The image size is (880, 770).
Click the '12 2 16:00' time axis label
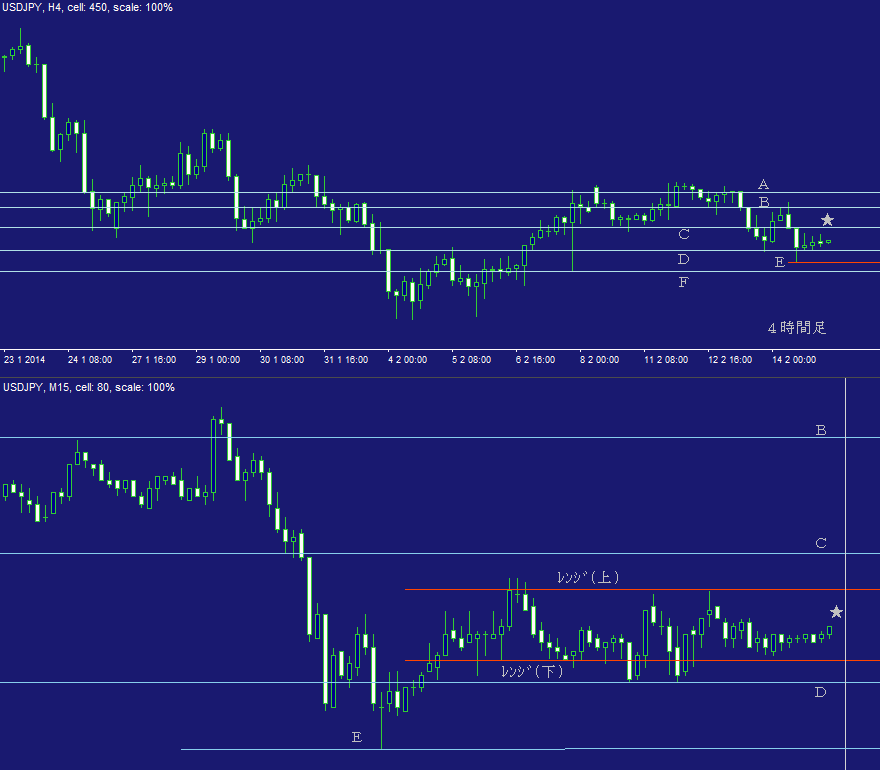click(730, 360)
